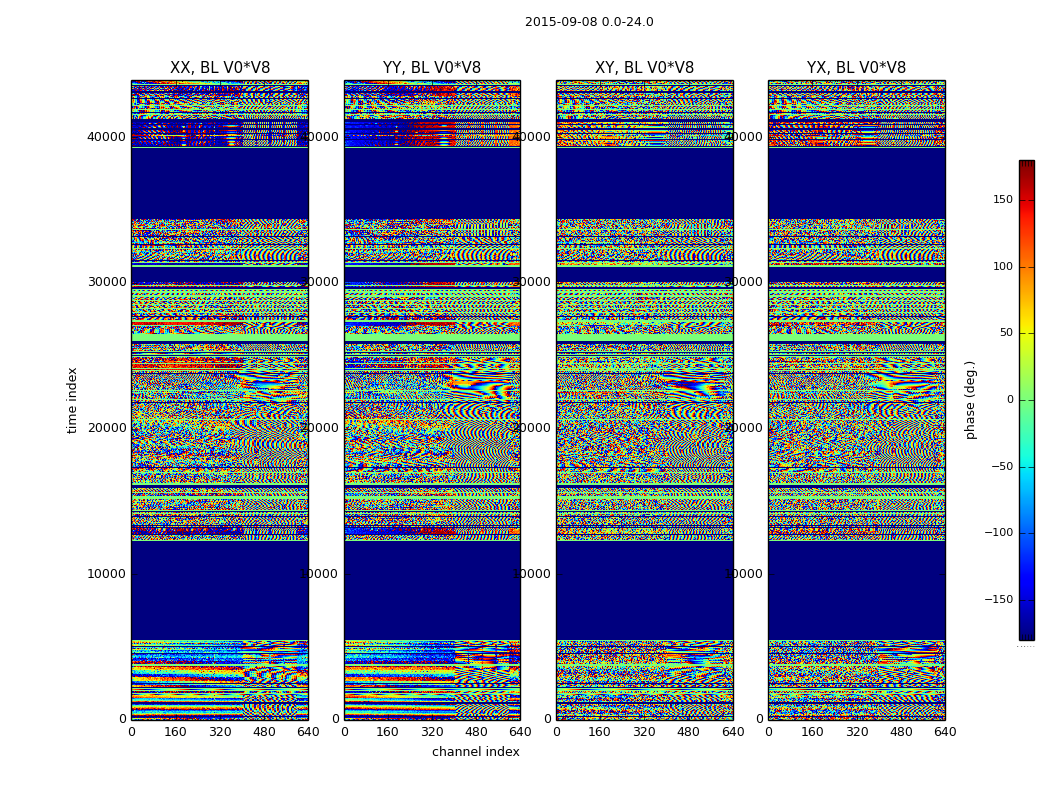Click the 10000 tick label on XX panel
1050x800 pixels.
(106, 574)
